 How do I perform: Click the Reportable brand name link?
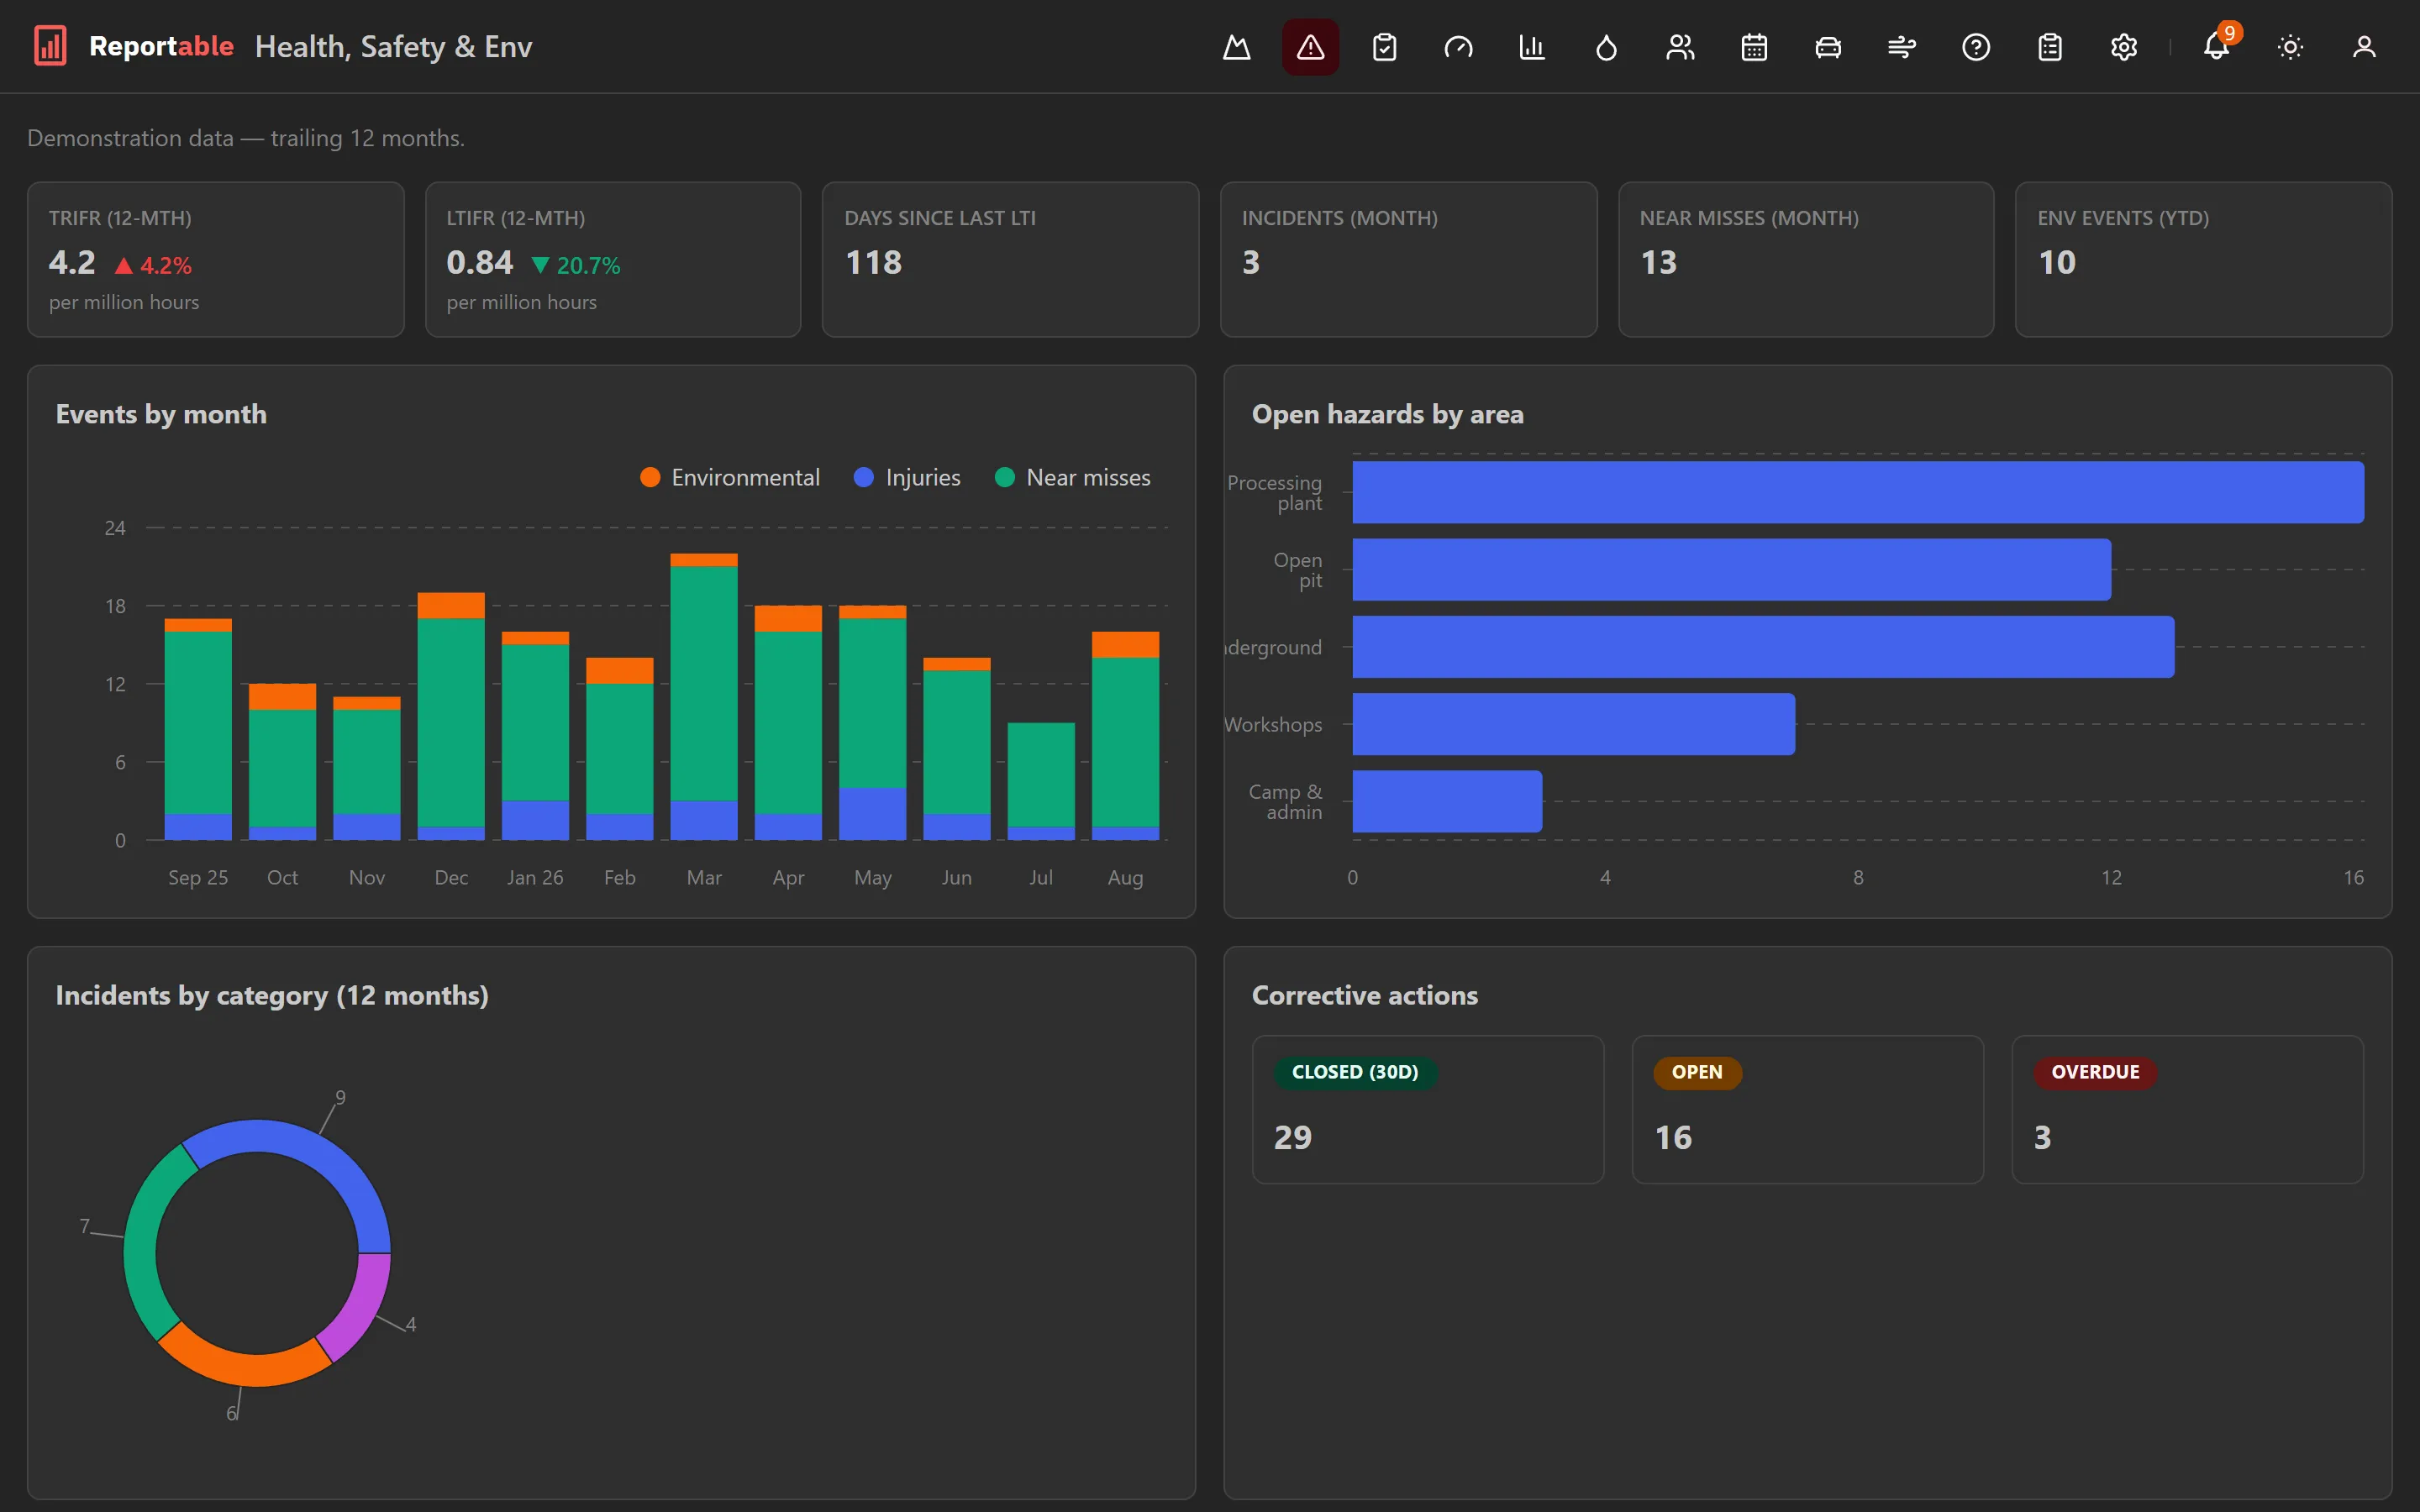(x=161, y=46)
